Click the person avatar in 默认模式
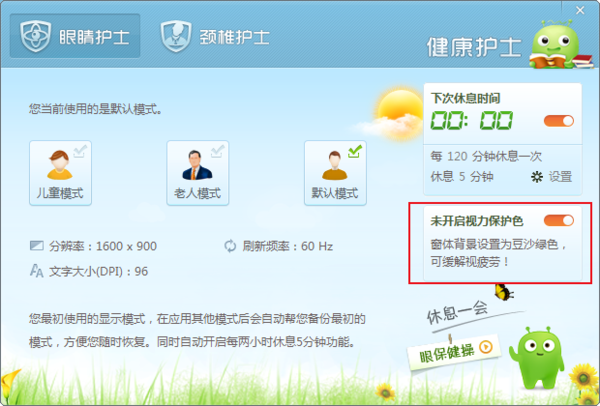Image resolution: width=600 pixels, height=406 pixels. [x=334, y=166]
